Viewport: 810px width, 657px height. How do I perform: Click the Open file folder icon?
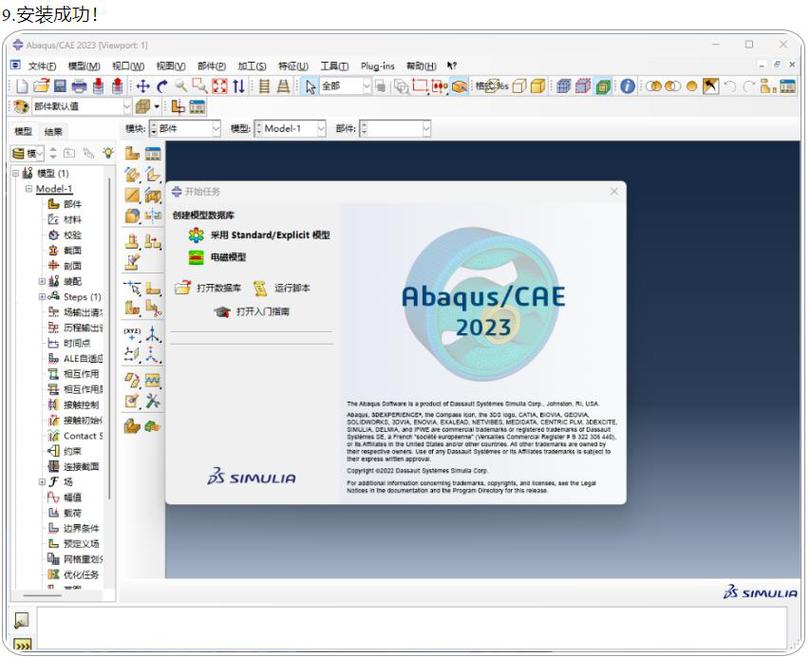(x=41, y=86)
